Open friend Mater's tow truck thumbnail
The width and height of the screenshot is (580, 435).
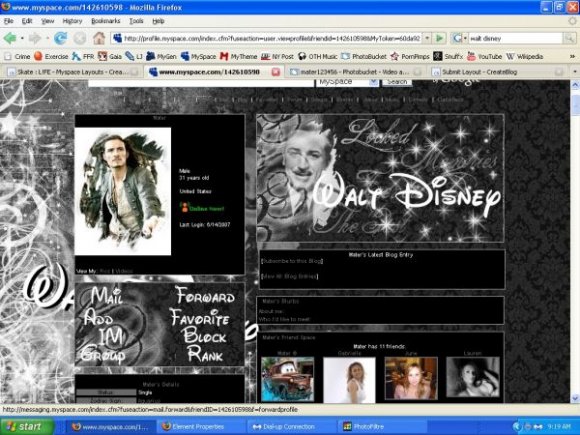(x=287, y=379)
